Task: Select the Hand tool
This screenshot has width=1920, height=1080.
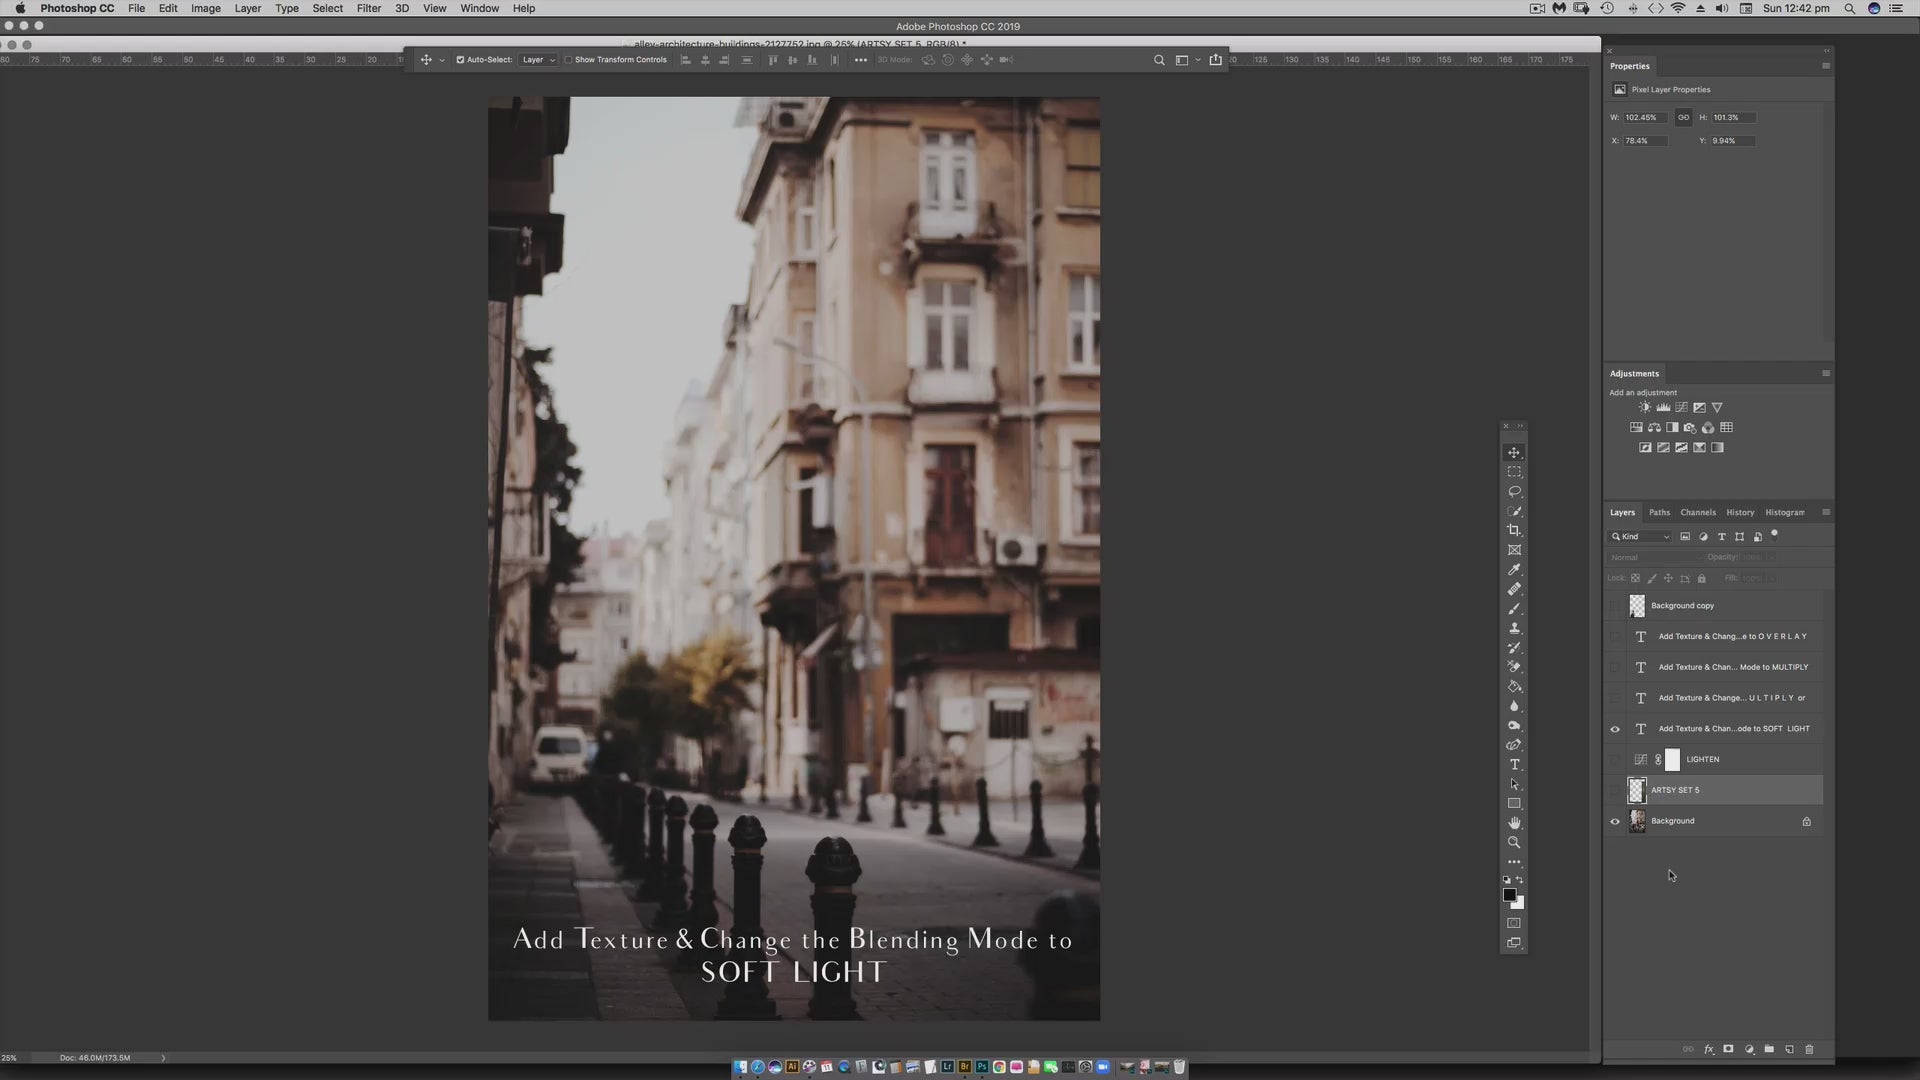Action: coord(1514,823)
